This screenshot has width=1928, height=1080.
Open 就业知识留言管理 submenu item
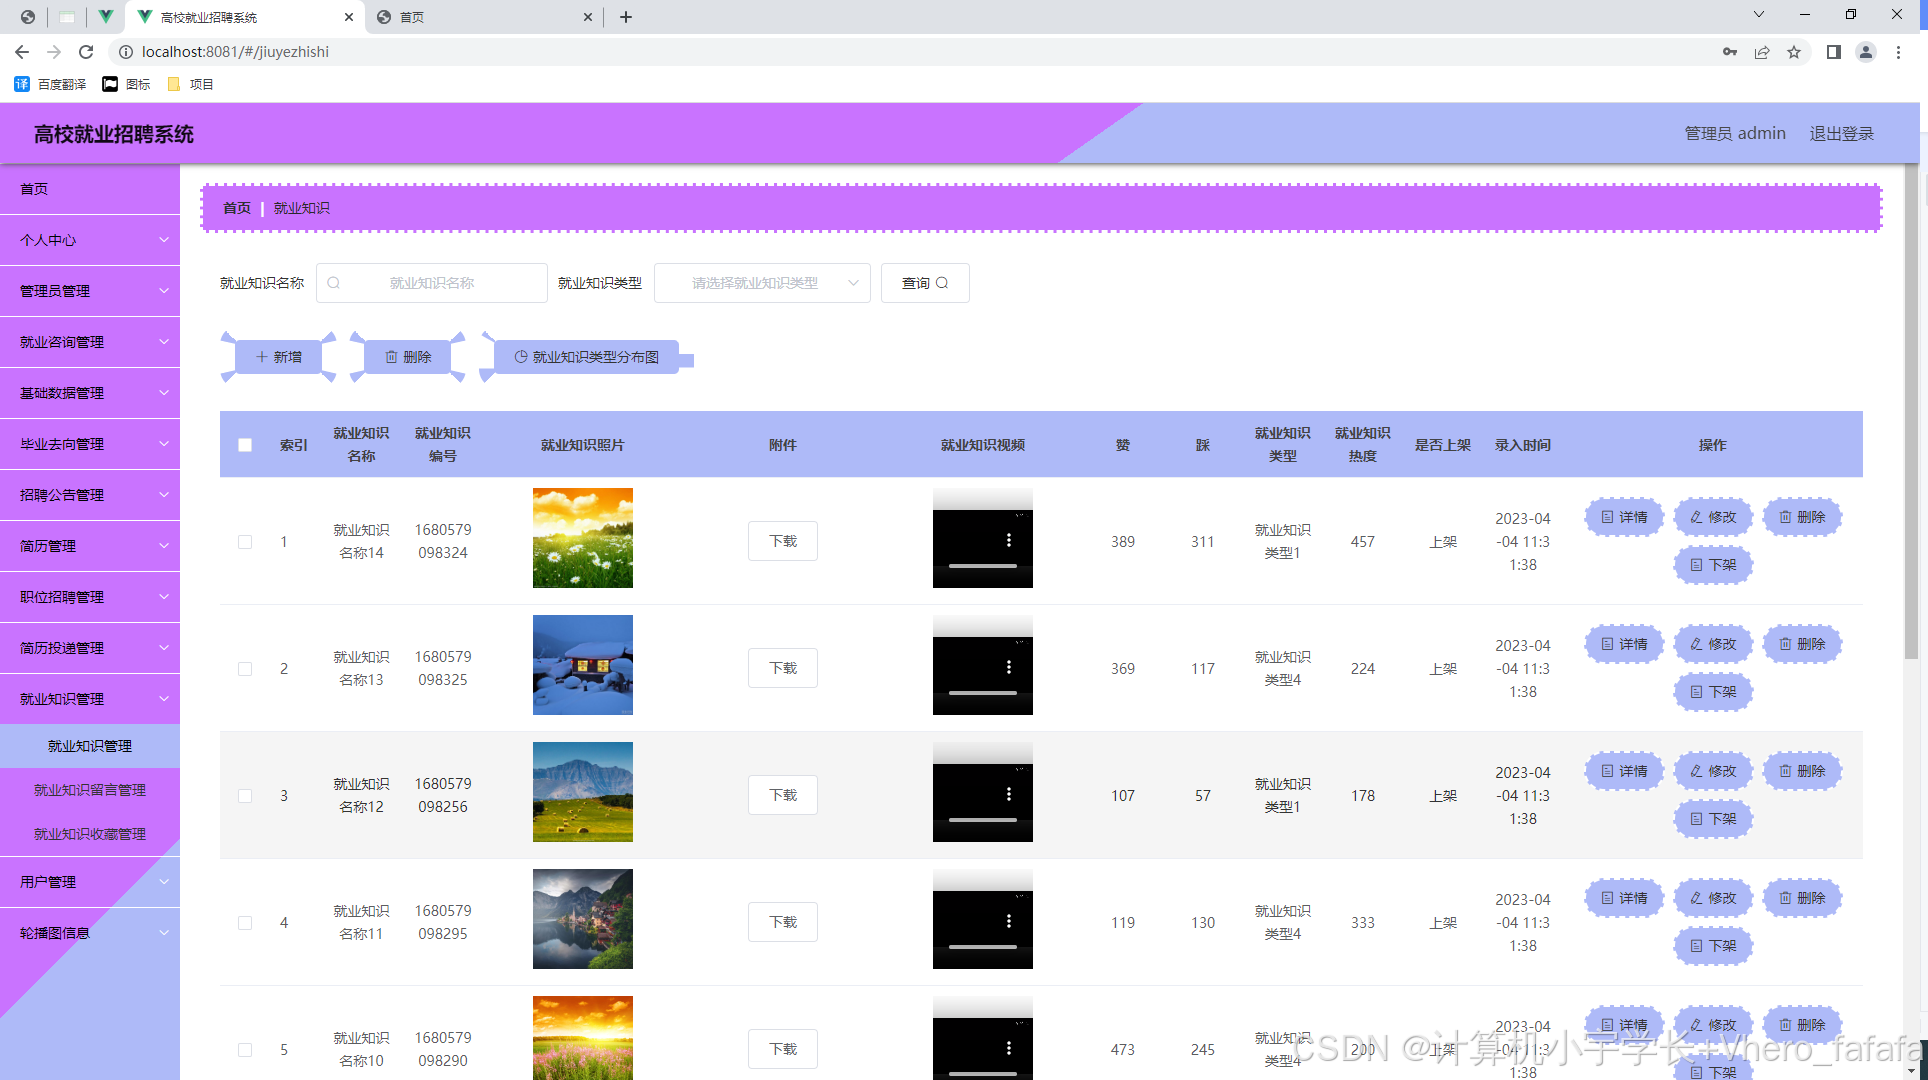pos(90,790)
